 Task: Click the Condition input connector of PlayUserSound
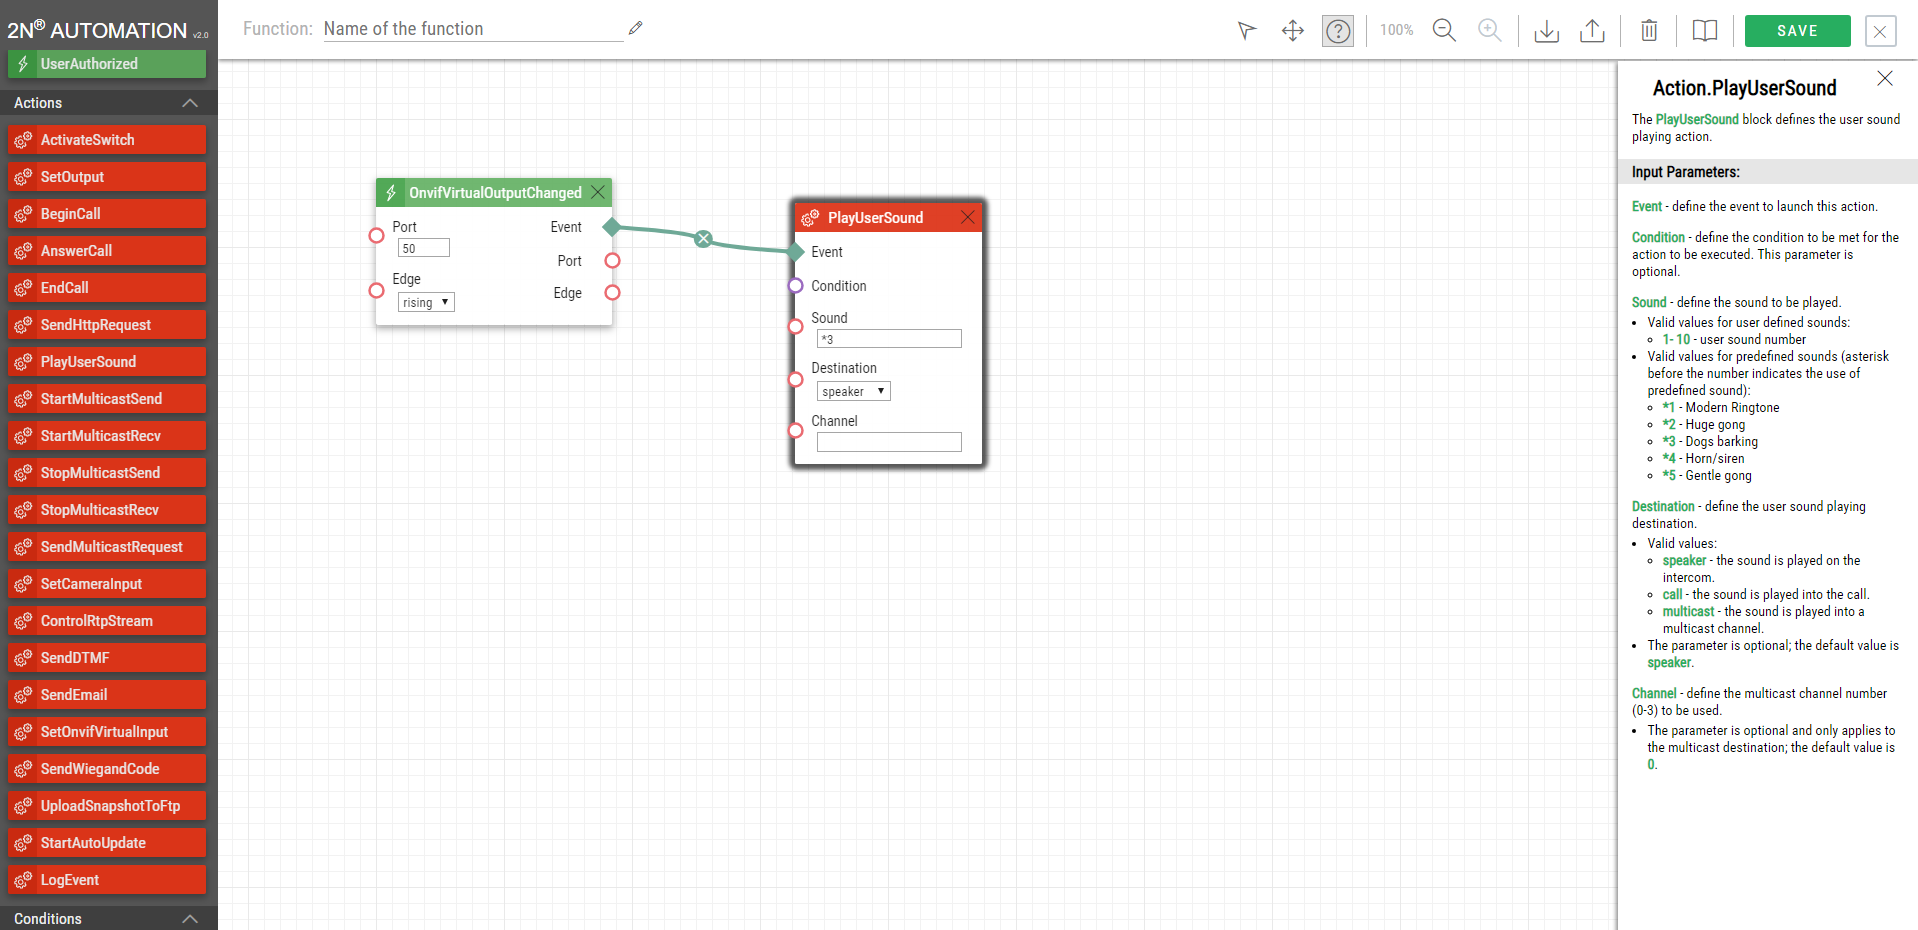point(796,286)
